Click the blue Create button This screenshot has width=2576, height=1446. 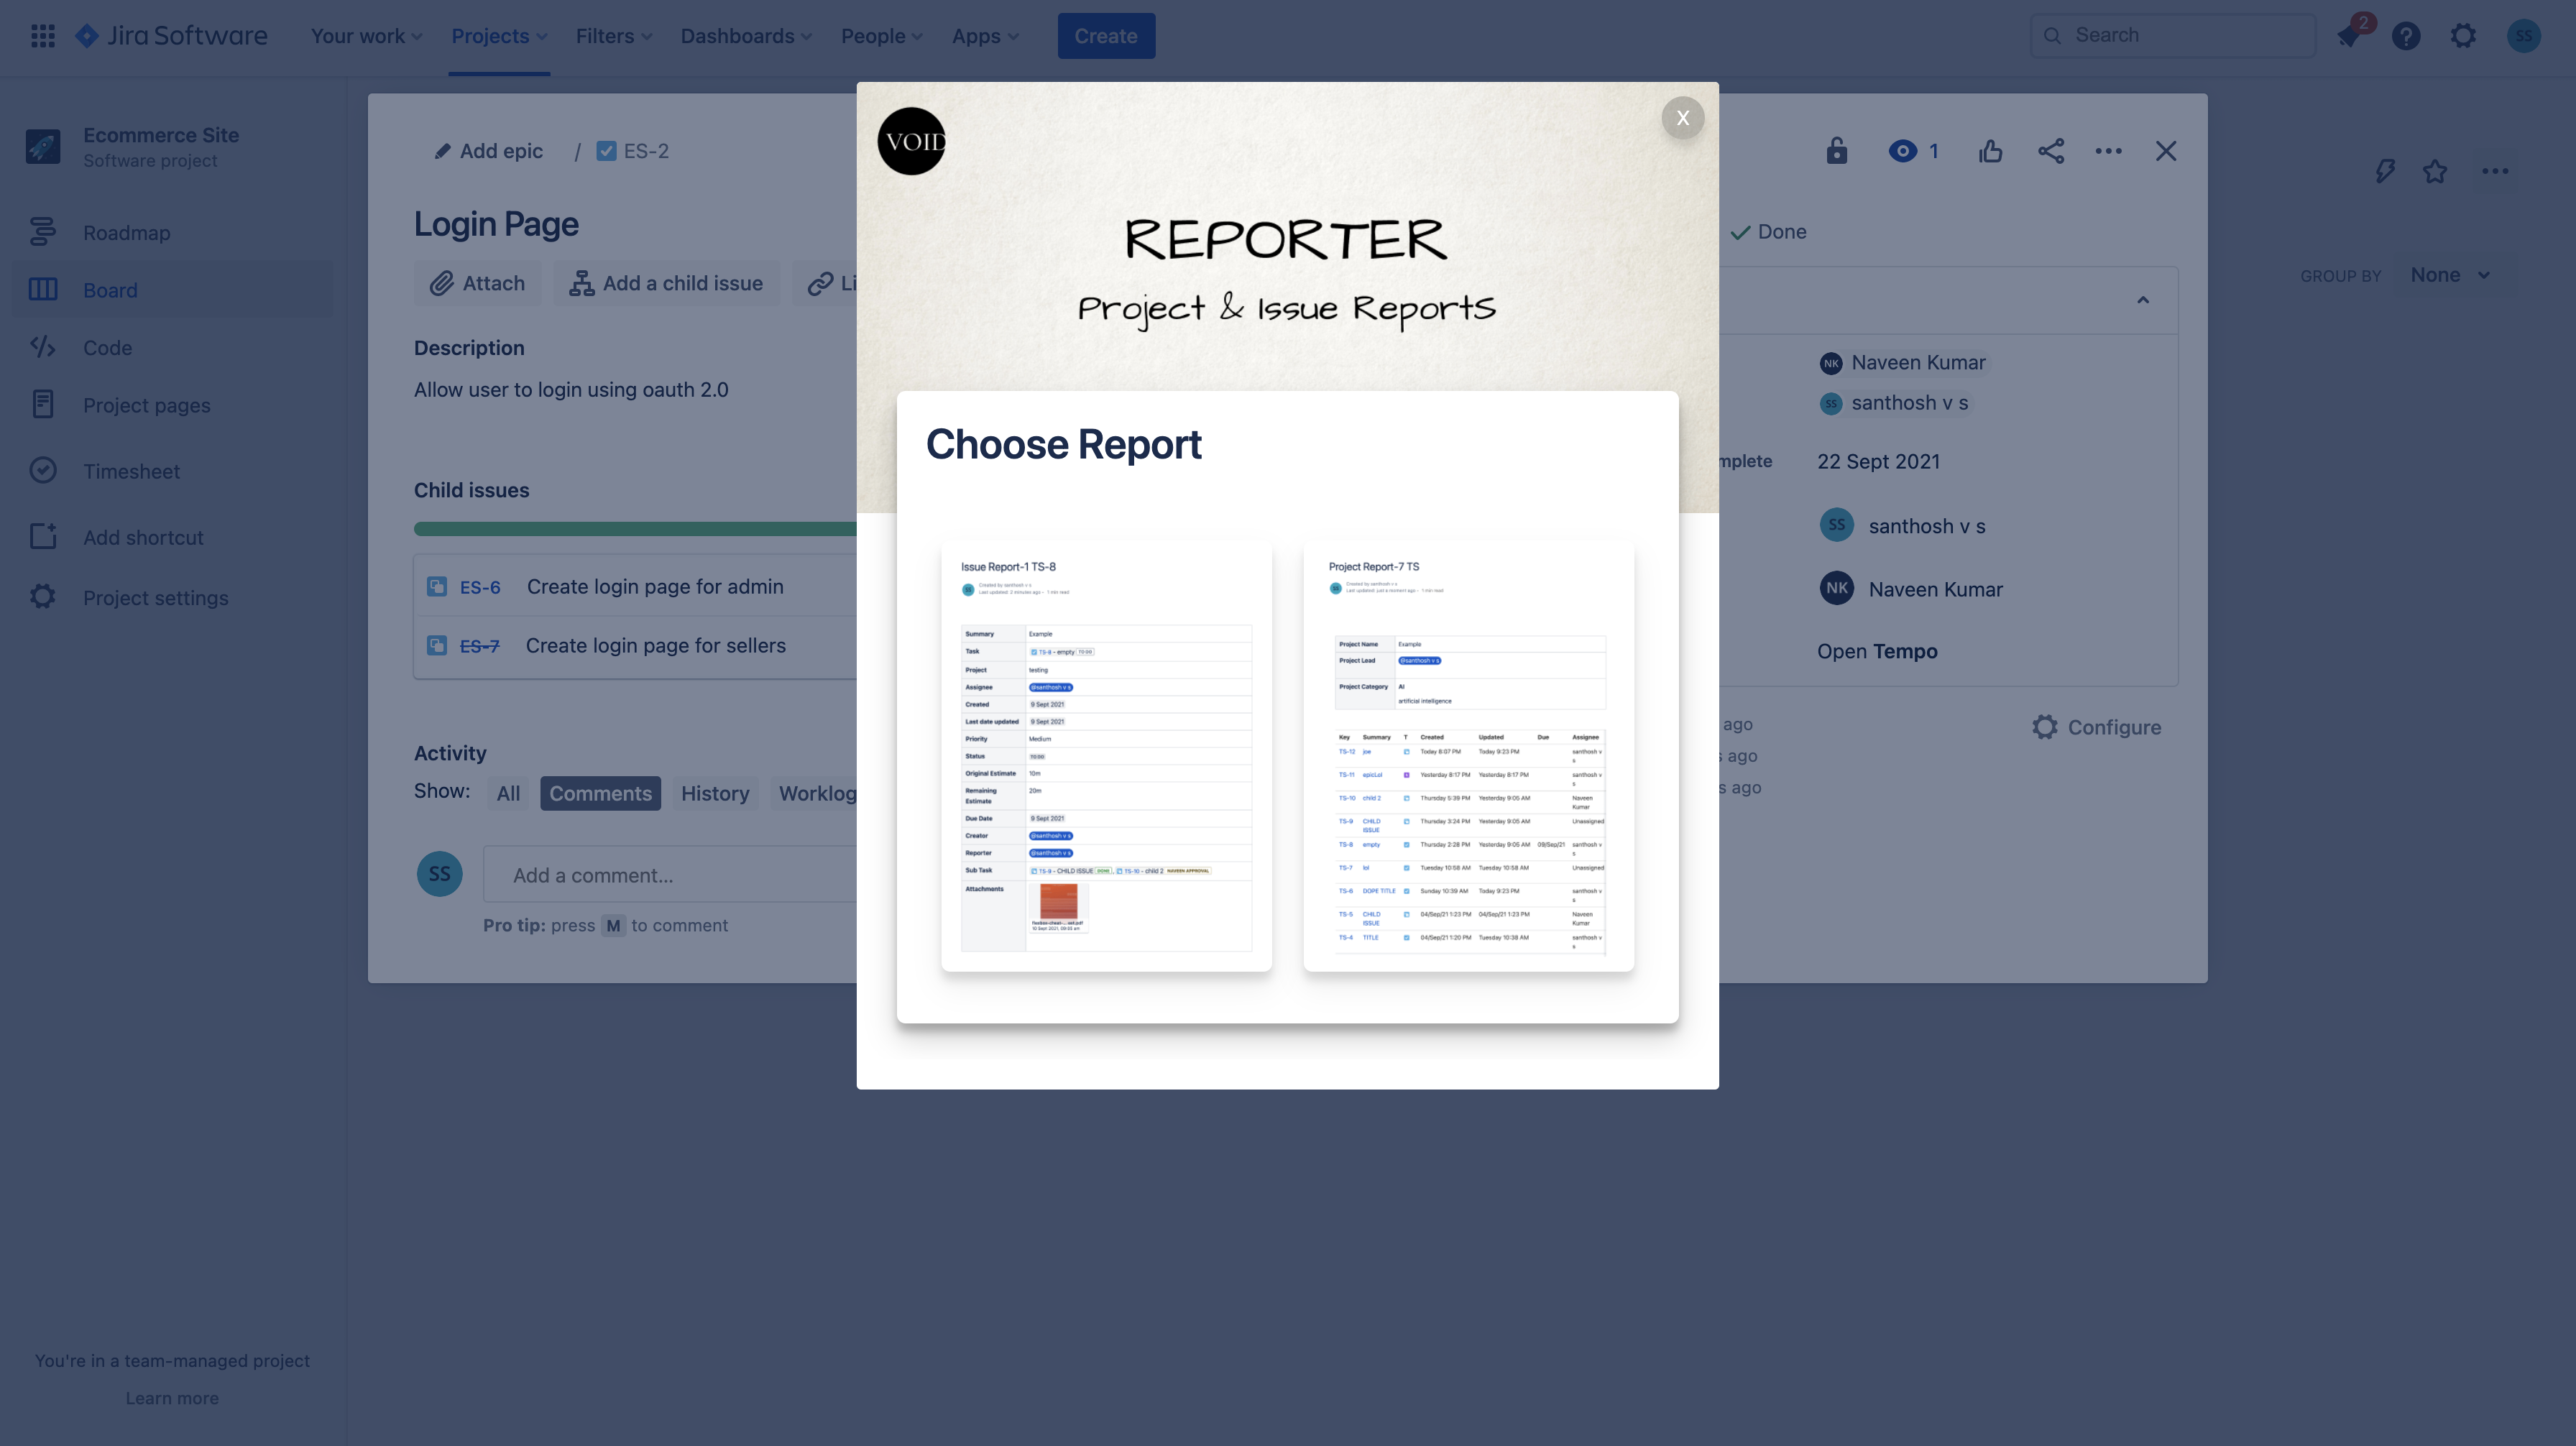pos(1106,36)
